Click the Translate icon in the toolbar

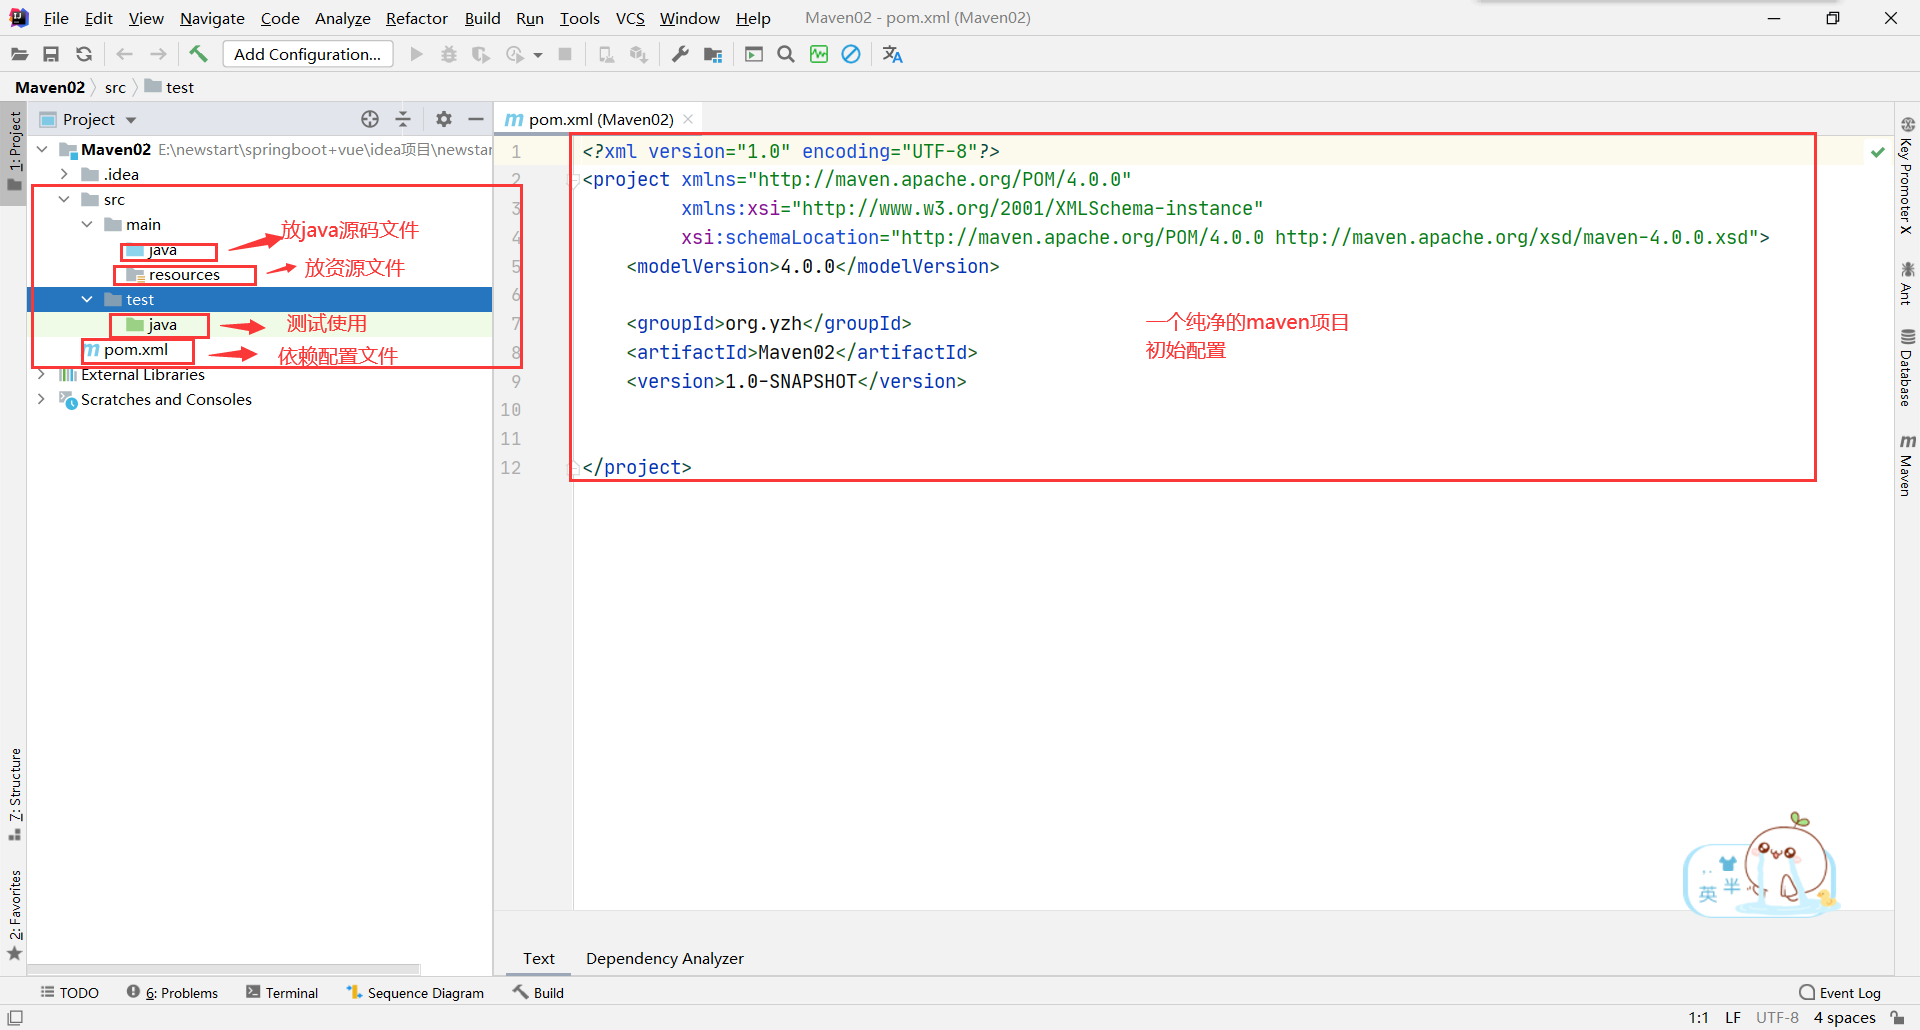click(x=892, y=54)
